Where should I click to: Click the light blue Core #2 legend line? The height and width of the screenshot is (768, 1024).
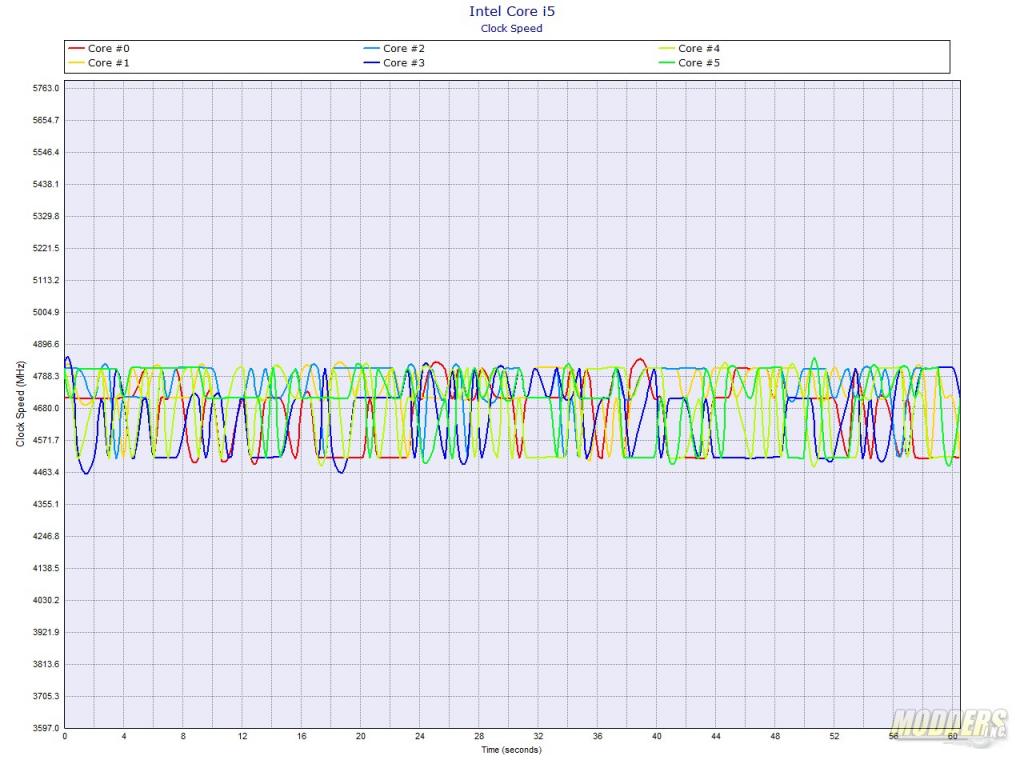click(x=372, y=48)
